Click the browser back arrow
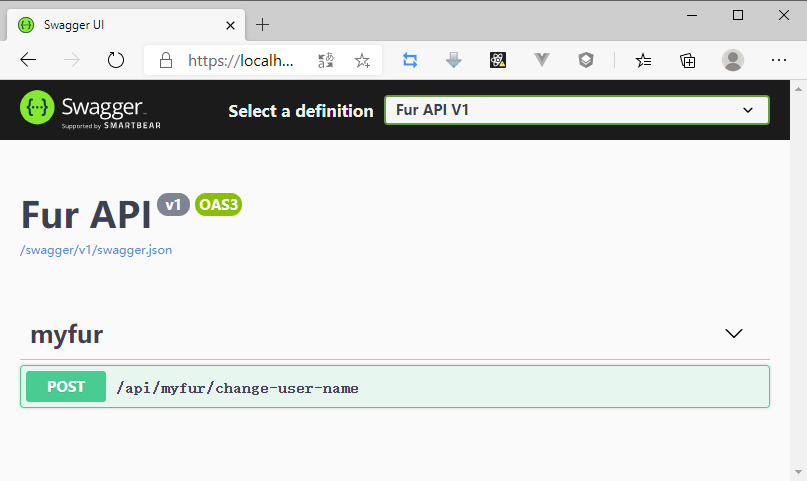 coord(28,60)
